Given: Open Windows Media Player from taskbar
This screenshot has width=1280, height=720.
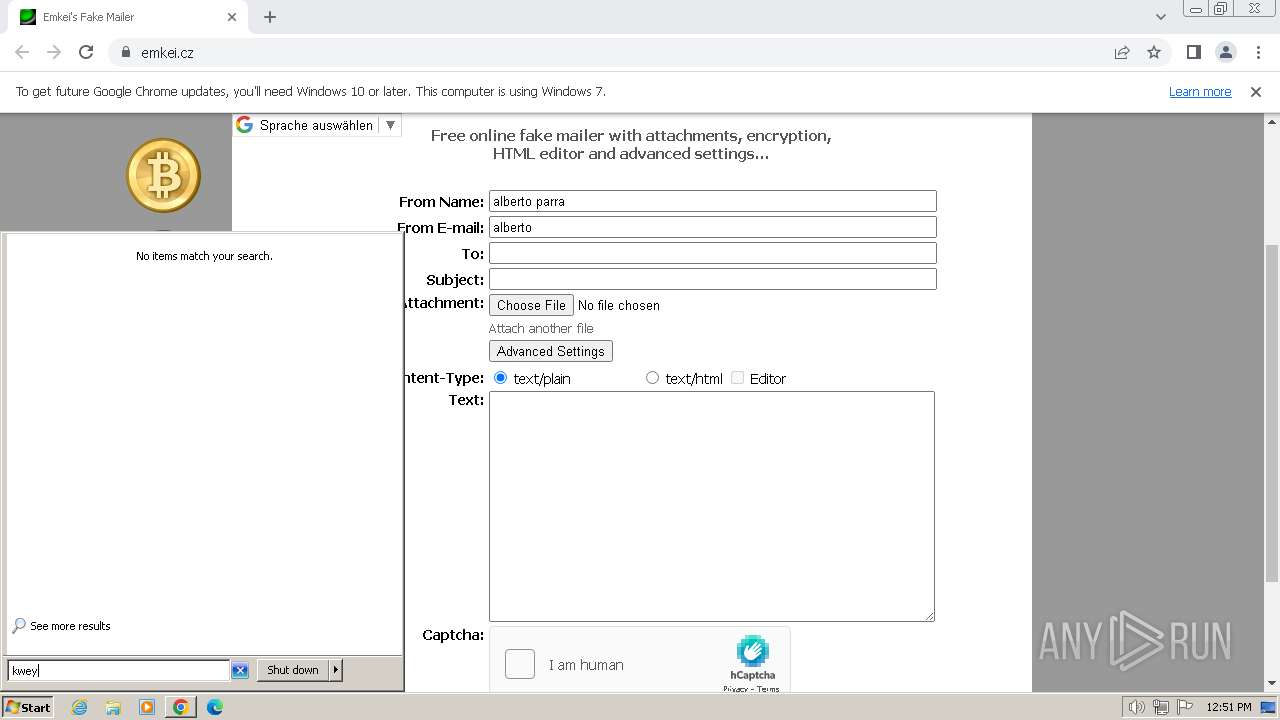Looking at the screenshot, I should coord(147,707).
